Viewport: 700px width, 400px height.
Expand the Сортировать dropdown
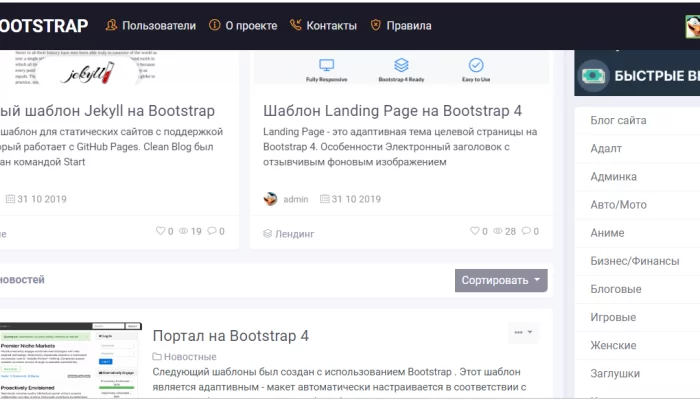click(x=501, y=280)
